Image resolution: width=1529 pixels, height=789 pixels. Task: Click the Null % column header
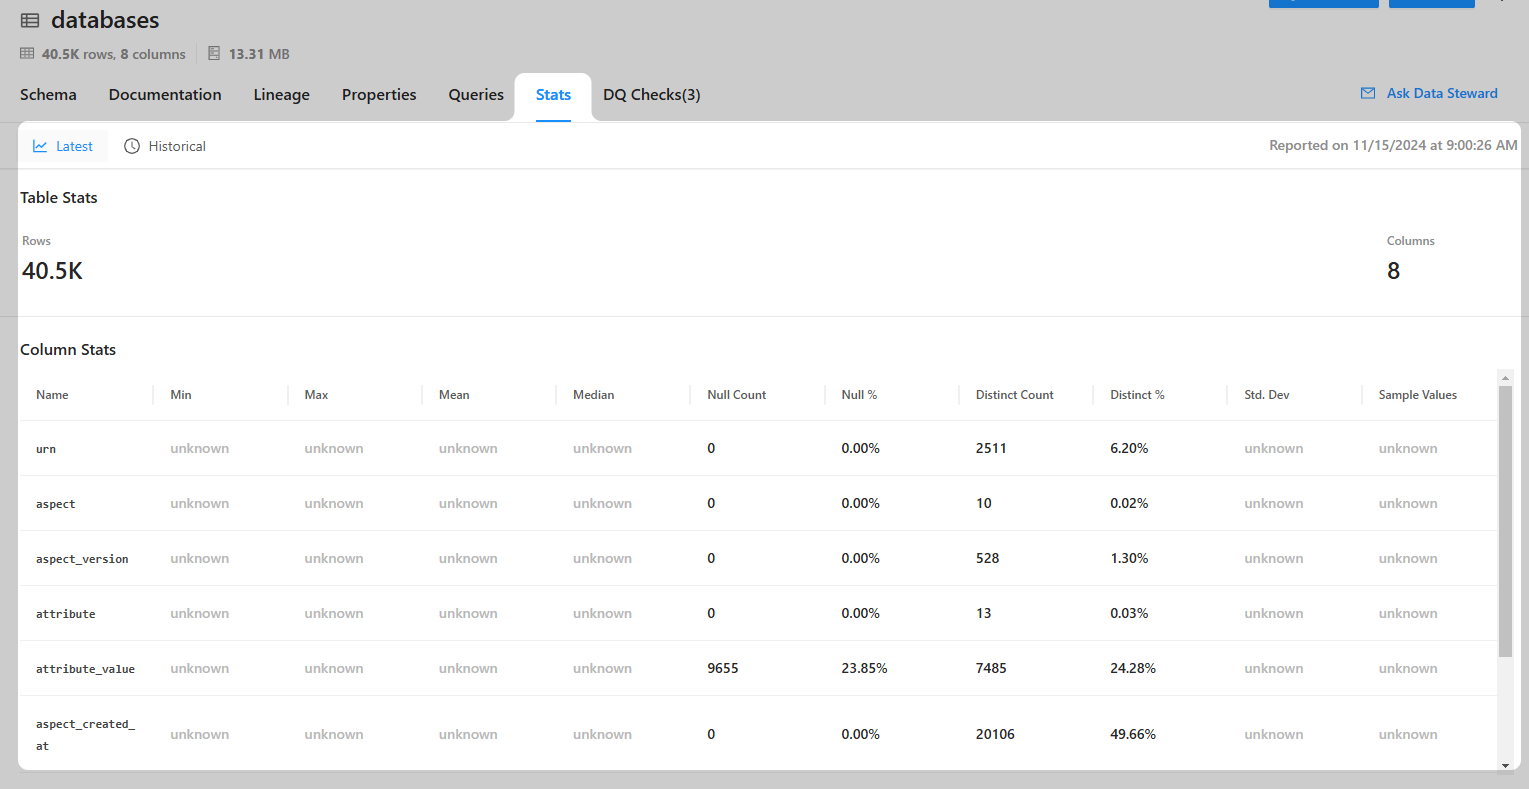[859, 395]
